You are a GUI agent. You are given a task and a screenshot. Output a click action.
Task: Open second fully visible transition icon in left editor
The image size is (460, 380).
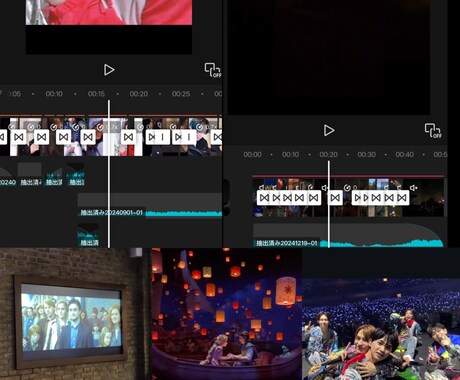pyautogui.click(x=42, y=137)
